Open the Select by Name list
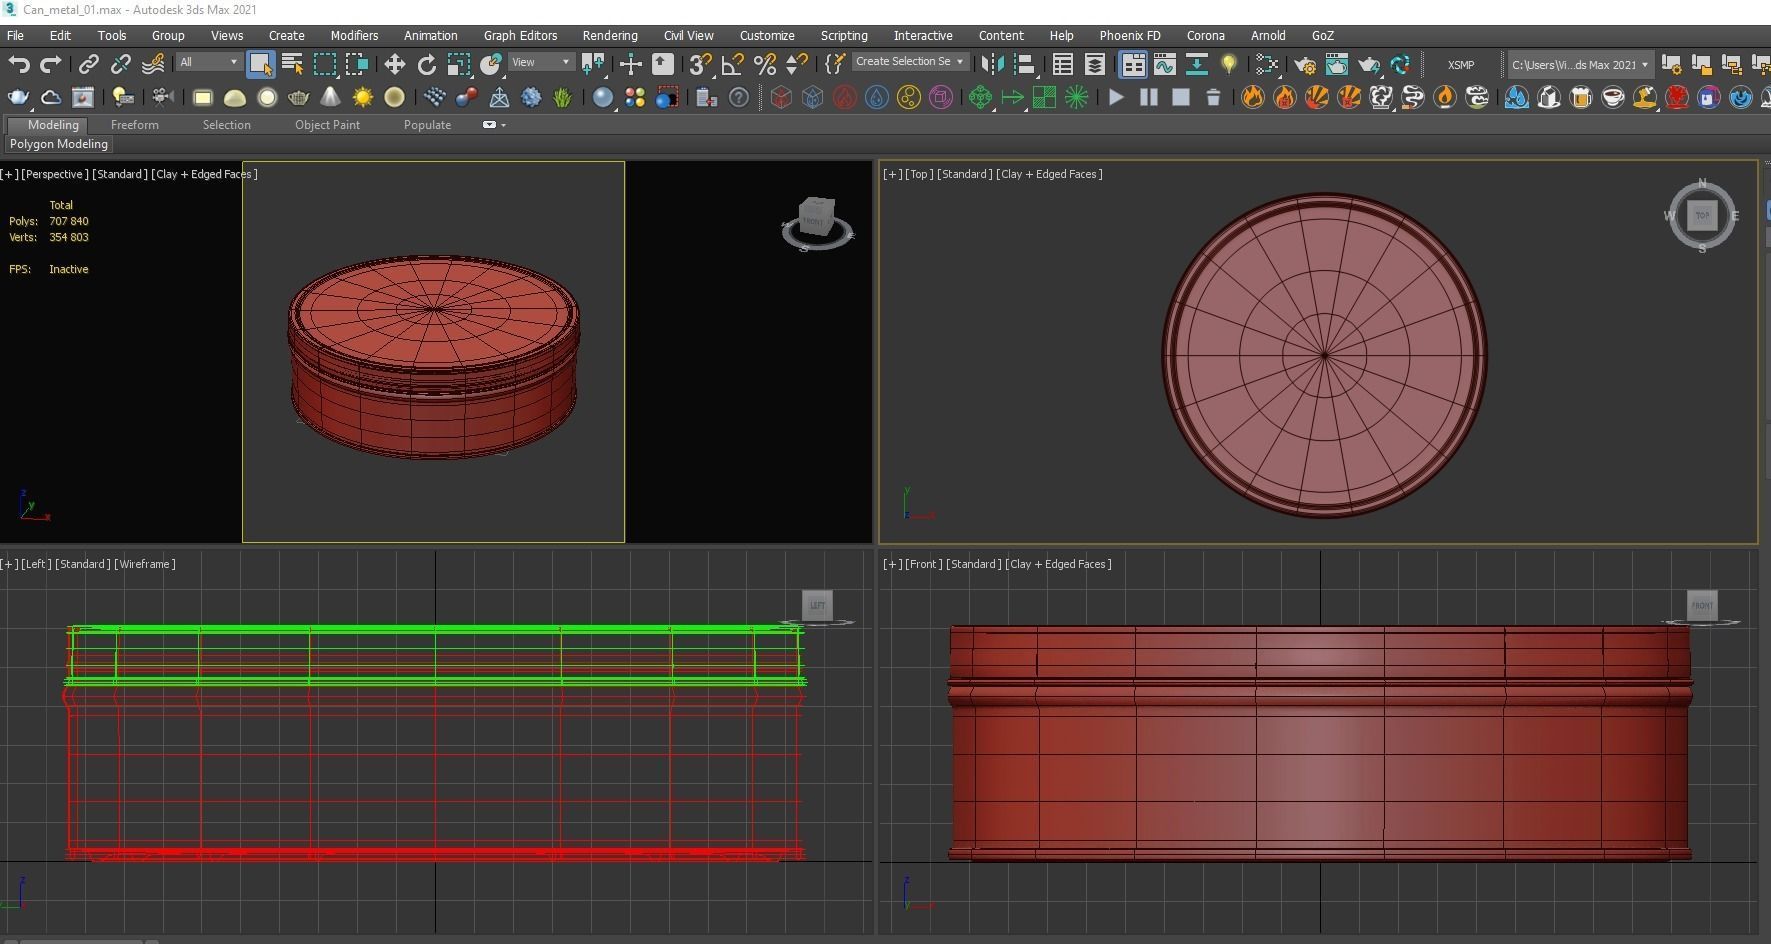Viewport: 1771px width, 944px height. click(292, 64)
